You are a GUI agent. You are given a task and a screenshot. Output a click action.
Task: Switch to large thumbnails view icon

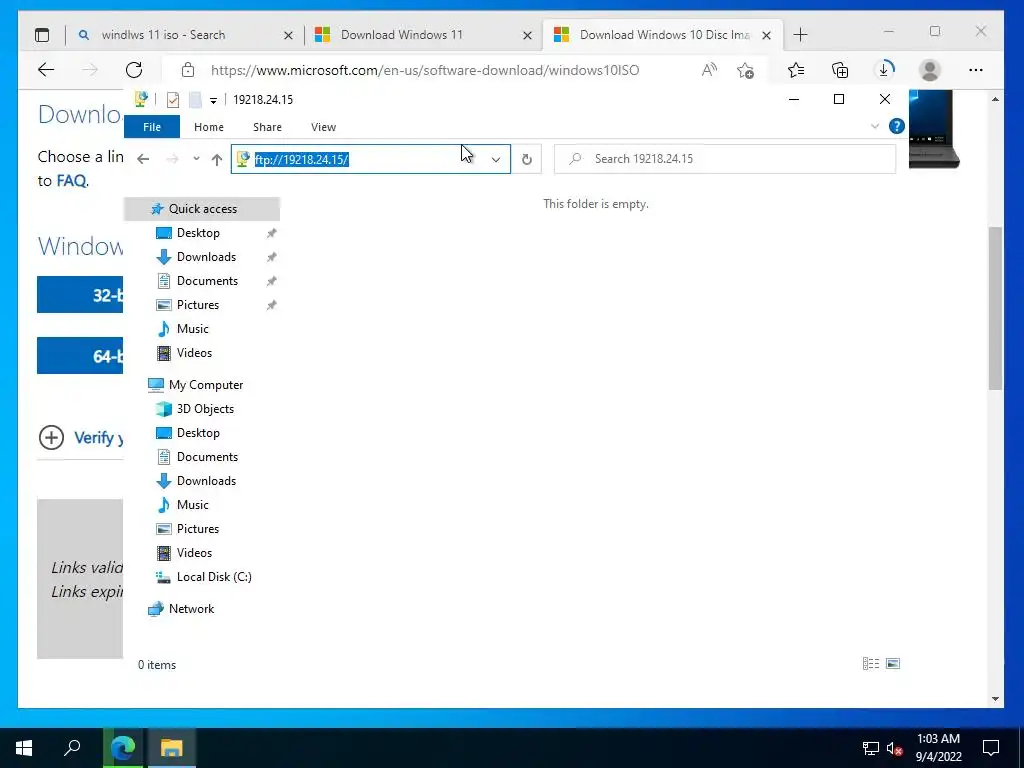[x=893, y=664]
